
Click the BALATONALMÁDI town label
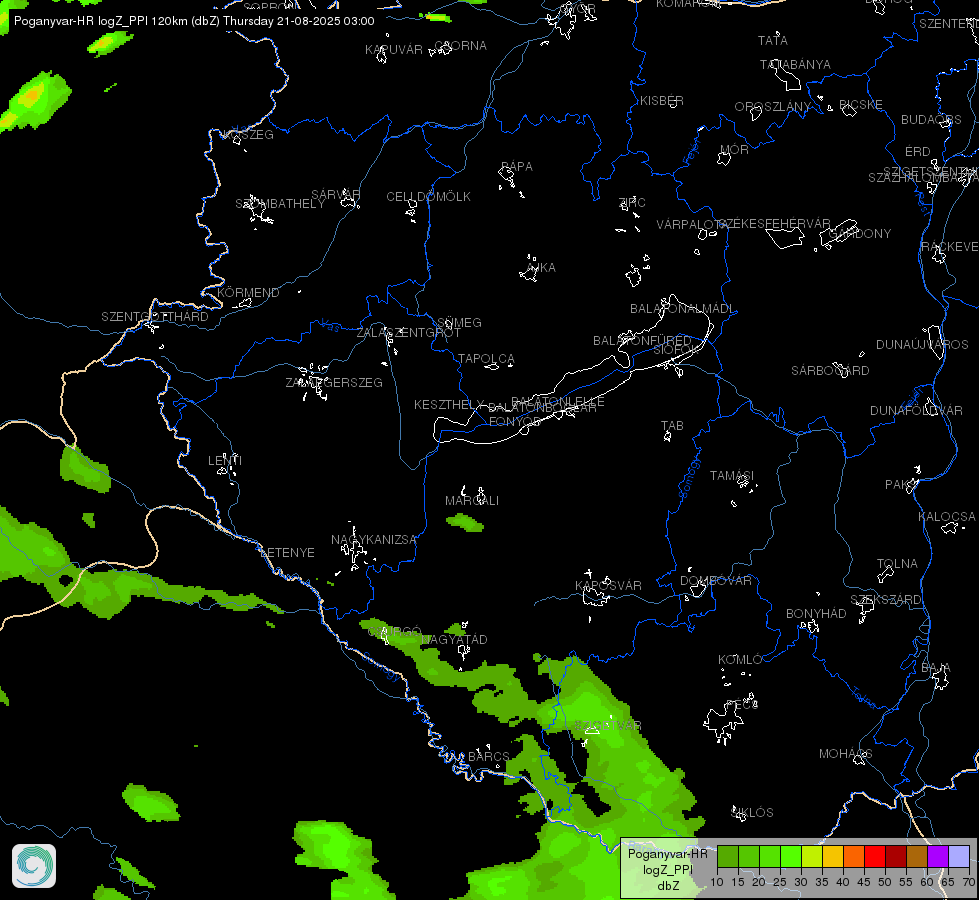682,309
